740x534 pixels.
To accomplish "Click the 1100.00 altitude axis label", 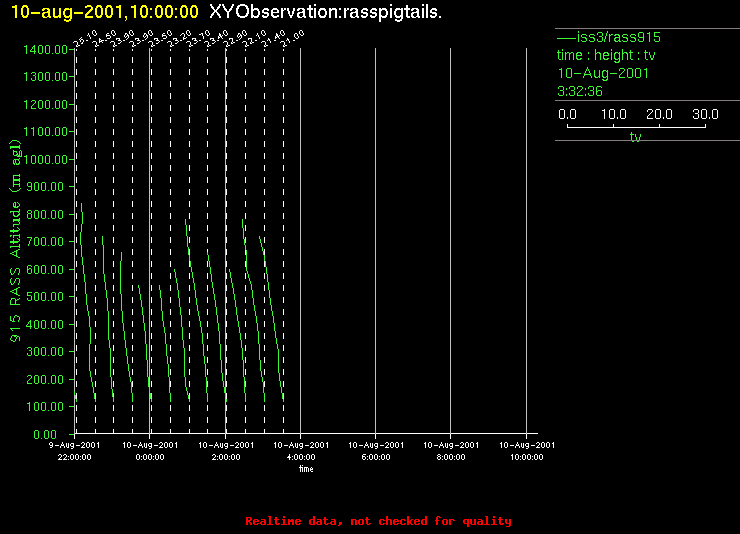I will tap(45, 132).
